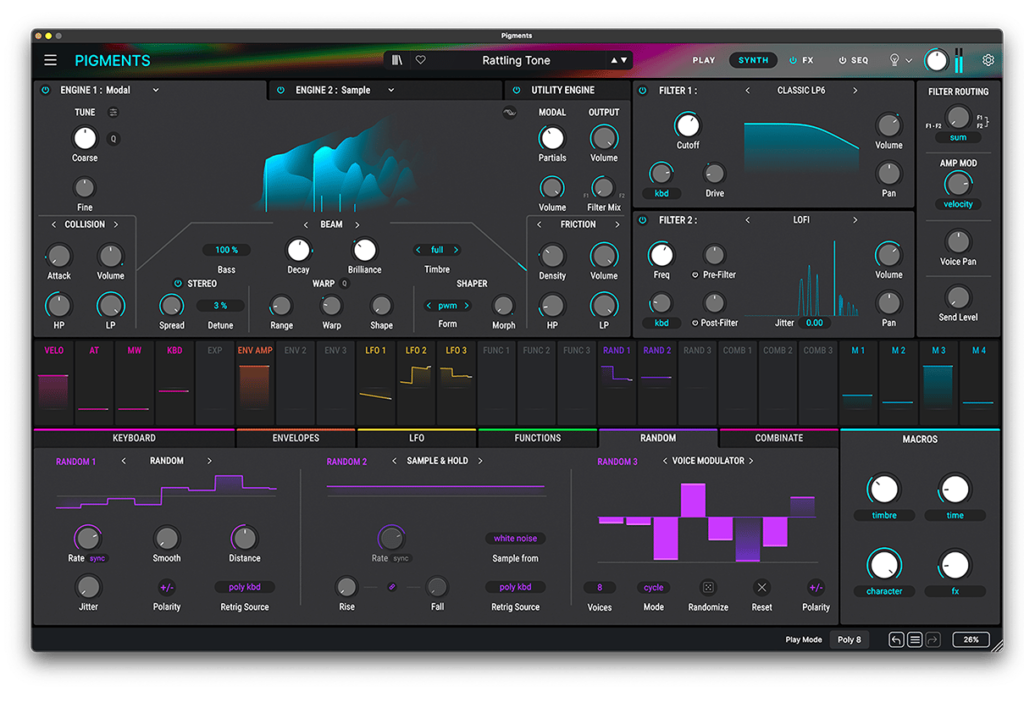Toggle Engine 1 power button

point(46,90)
